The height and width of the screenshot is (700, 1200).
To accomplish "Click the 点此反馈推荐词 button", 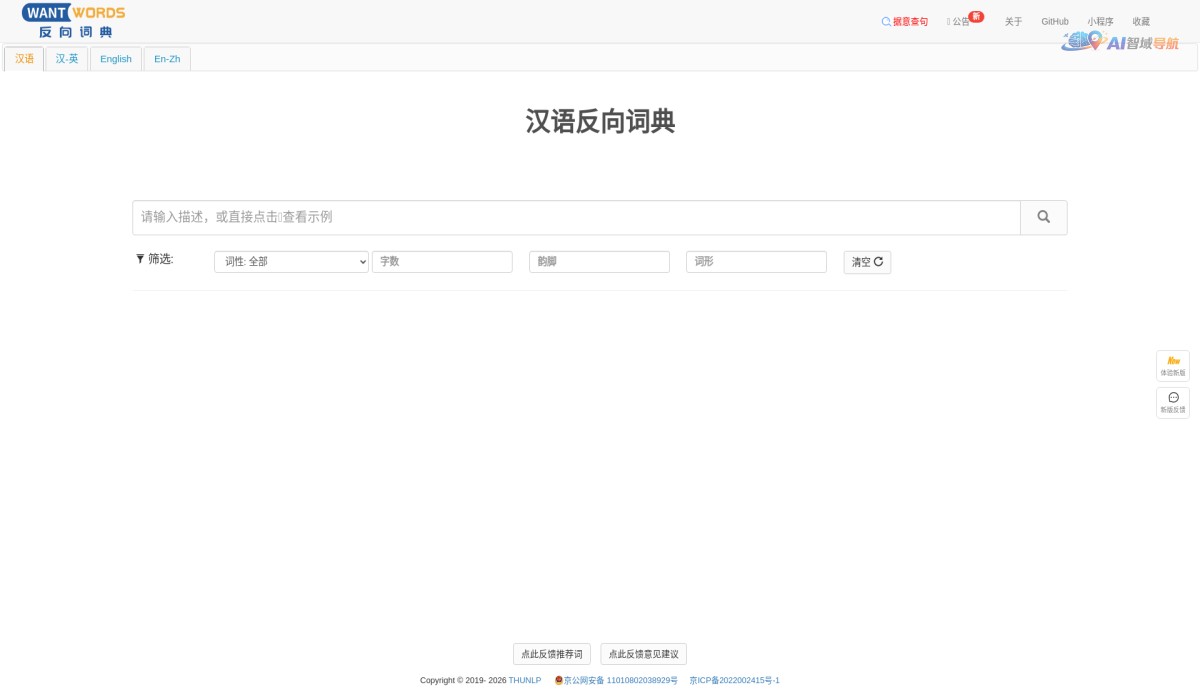I will [x=550, y=653].
